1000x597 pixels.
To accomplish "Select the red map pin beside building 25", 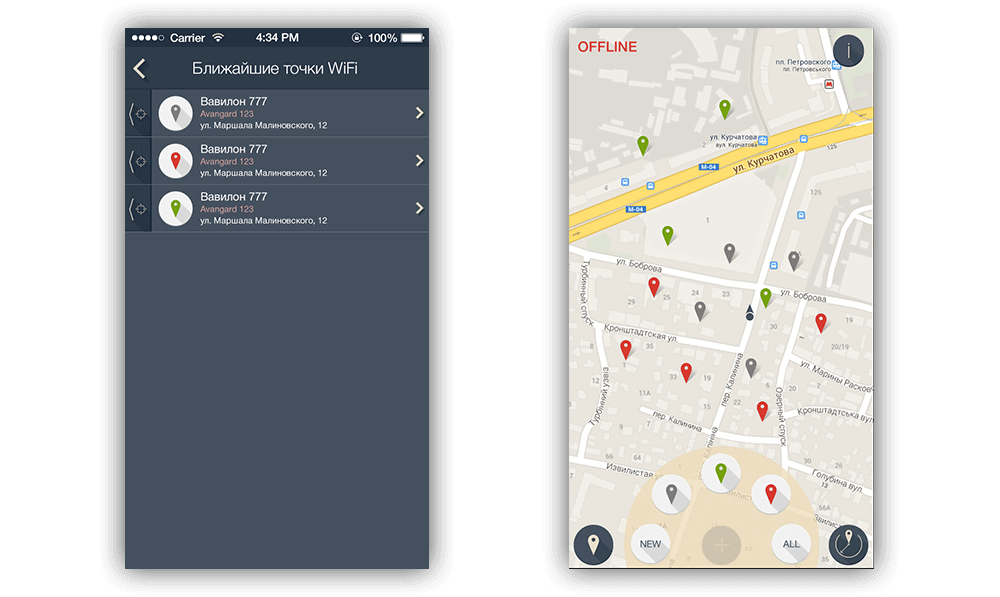I will [x=654, y=287].
